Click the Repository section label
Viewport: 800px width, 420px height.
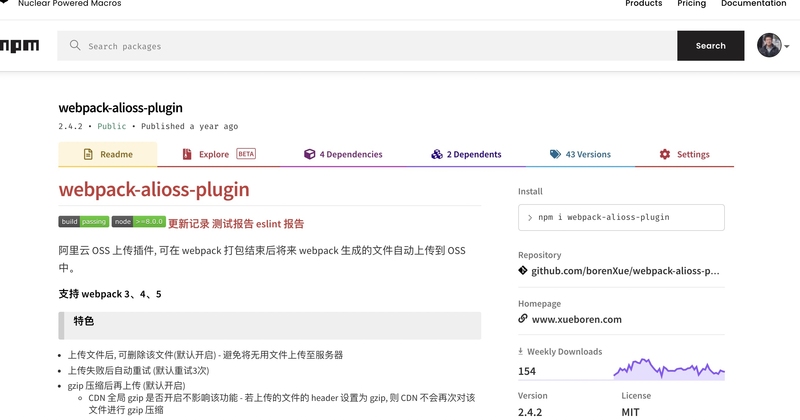539,255
